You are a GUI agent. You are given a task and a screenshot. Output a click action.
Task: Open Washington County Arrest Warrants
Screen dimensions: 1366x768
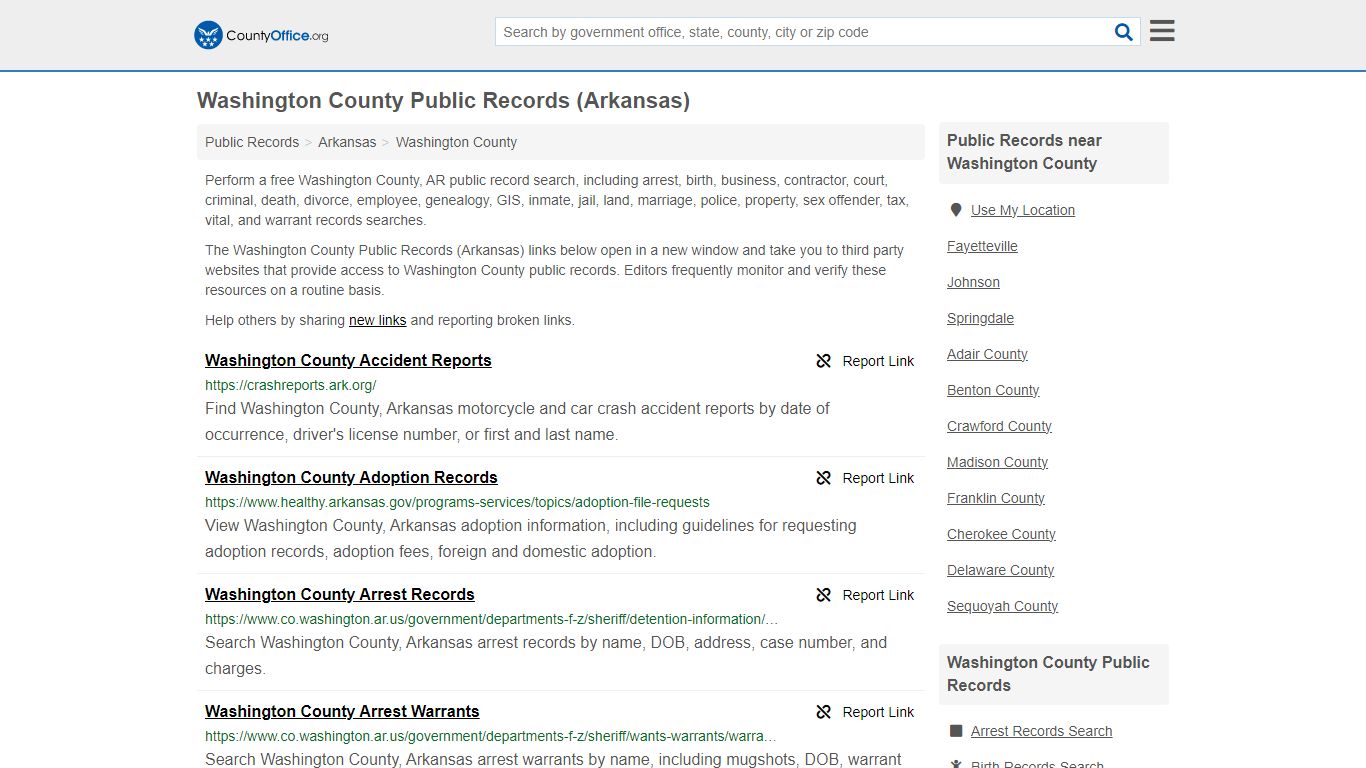coord(342,711)
